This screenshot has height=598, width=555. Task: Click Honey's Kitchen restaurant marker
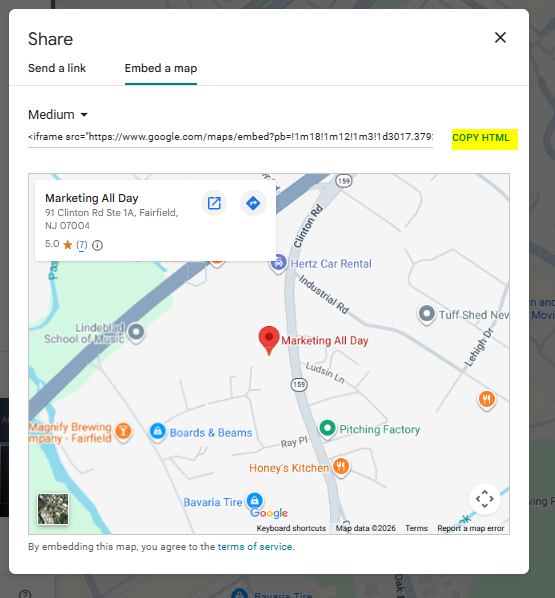[x=341, y=467]
